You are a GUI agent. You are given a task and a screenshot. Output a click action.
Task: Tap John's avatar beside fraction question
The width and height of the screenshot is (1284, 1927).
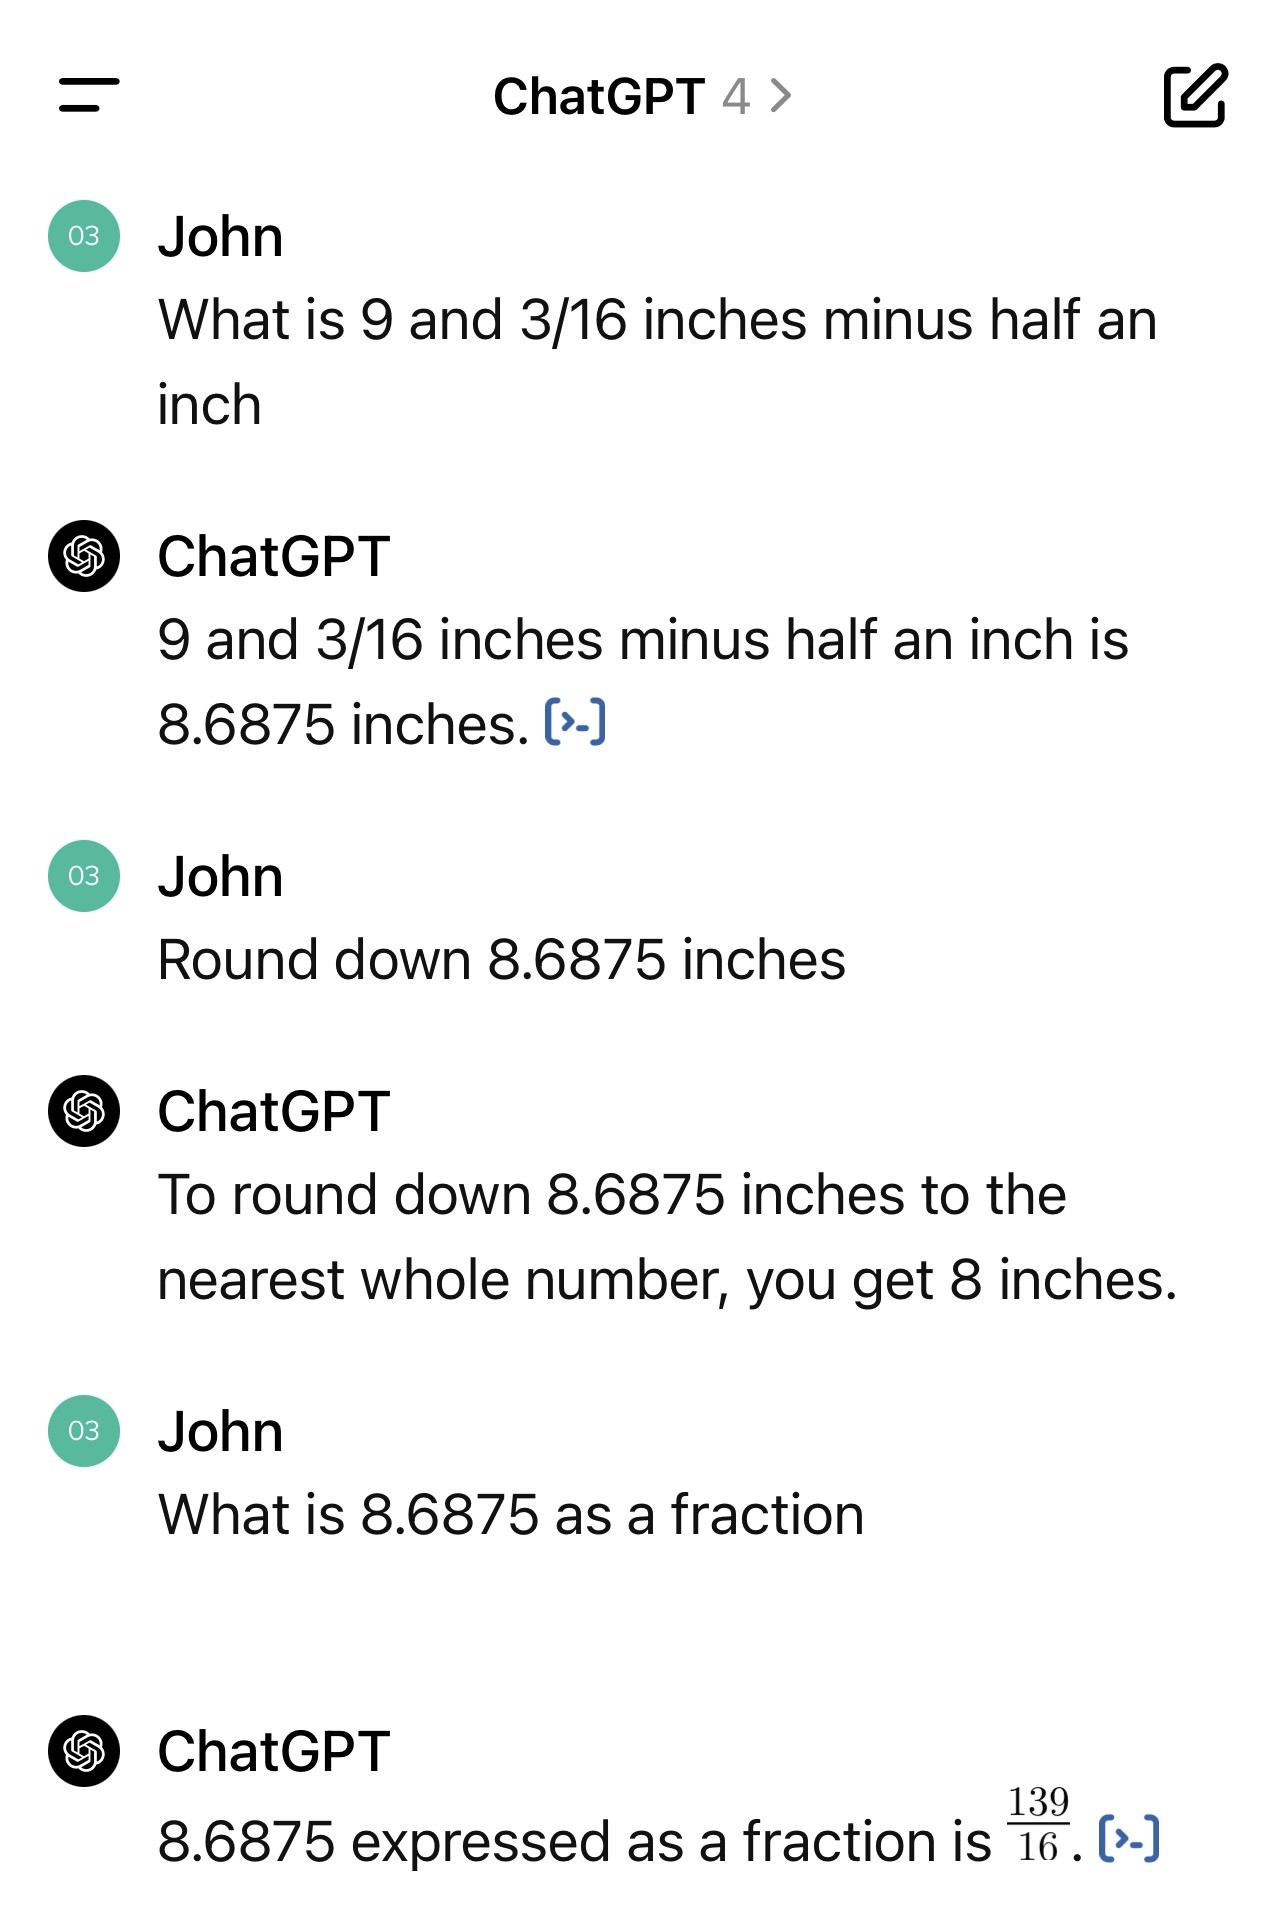(84, 1431)
